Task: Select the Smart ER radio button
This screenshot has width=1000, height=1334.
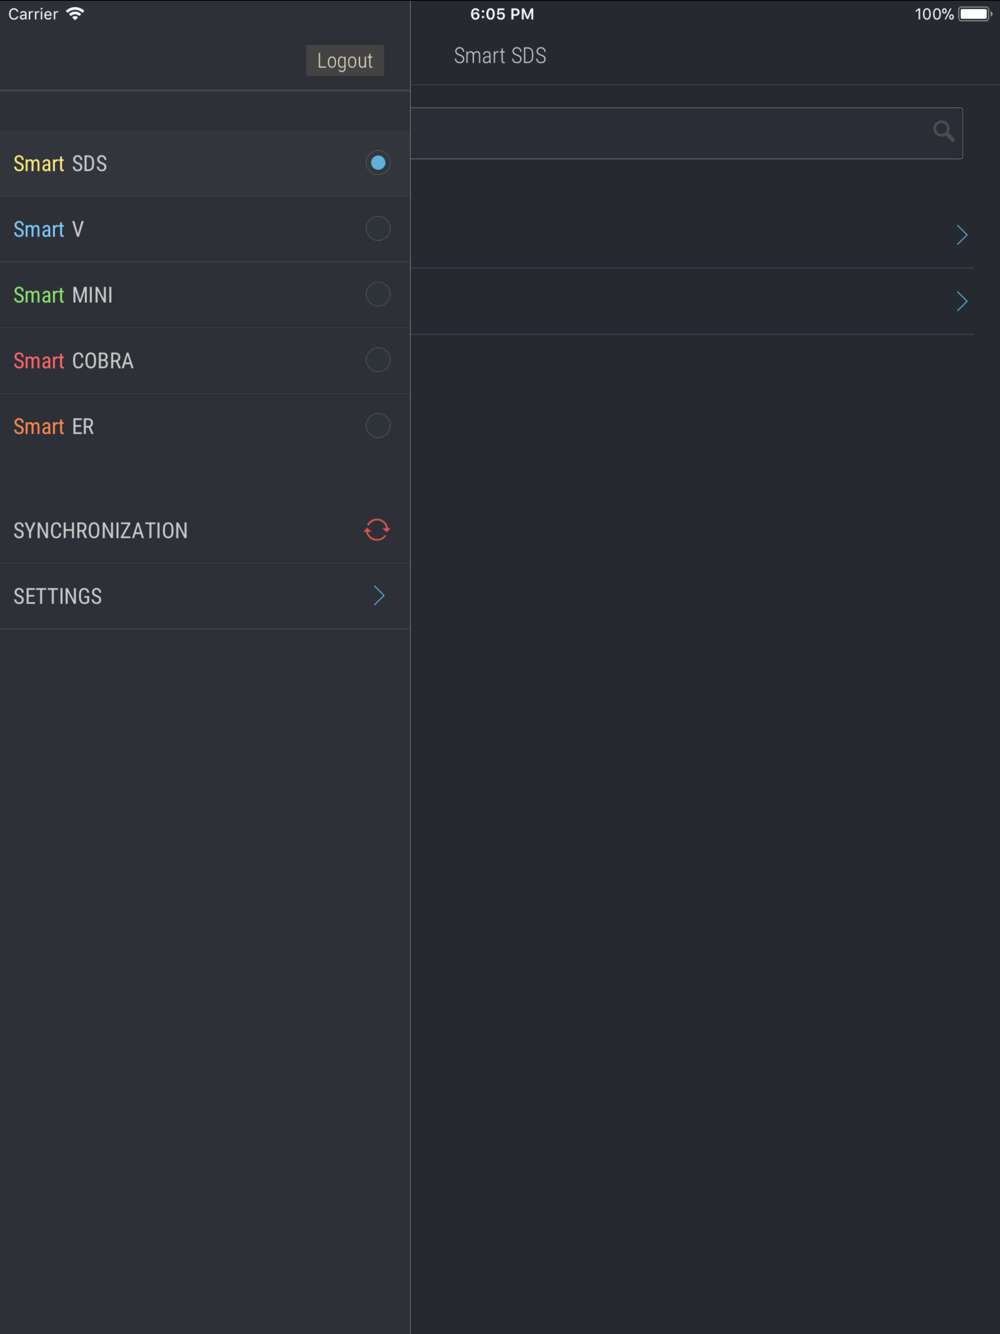Action: (x=378, y=426)
